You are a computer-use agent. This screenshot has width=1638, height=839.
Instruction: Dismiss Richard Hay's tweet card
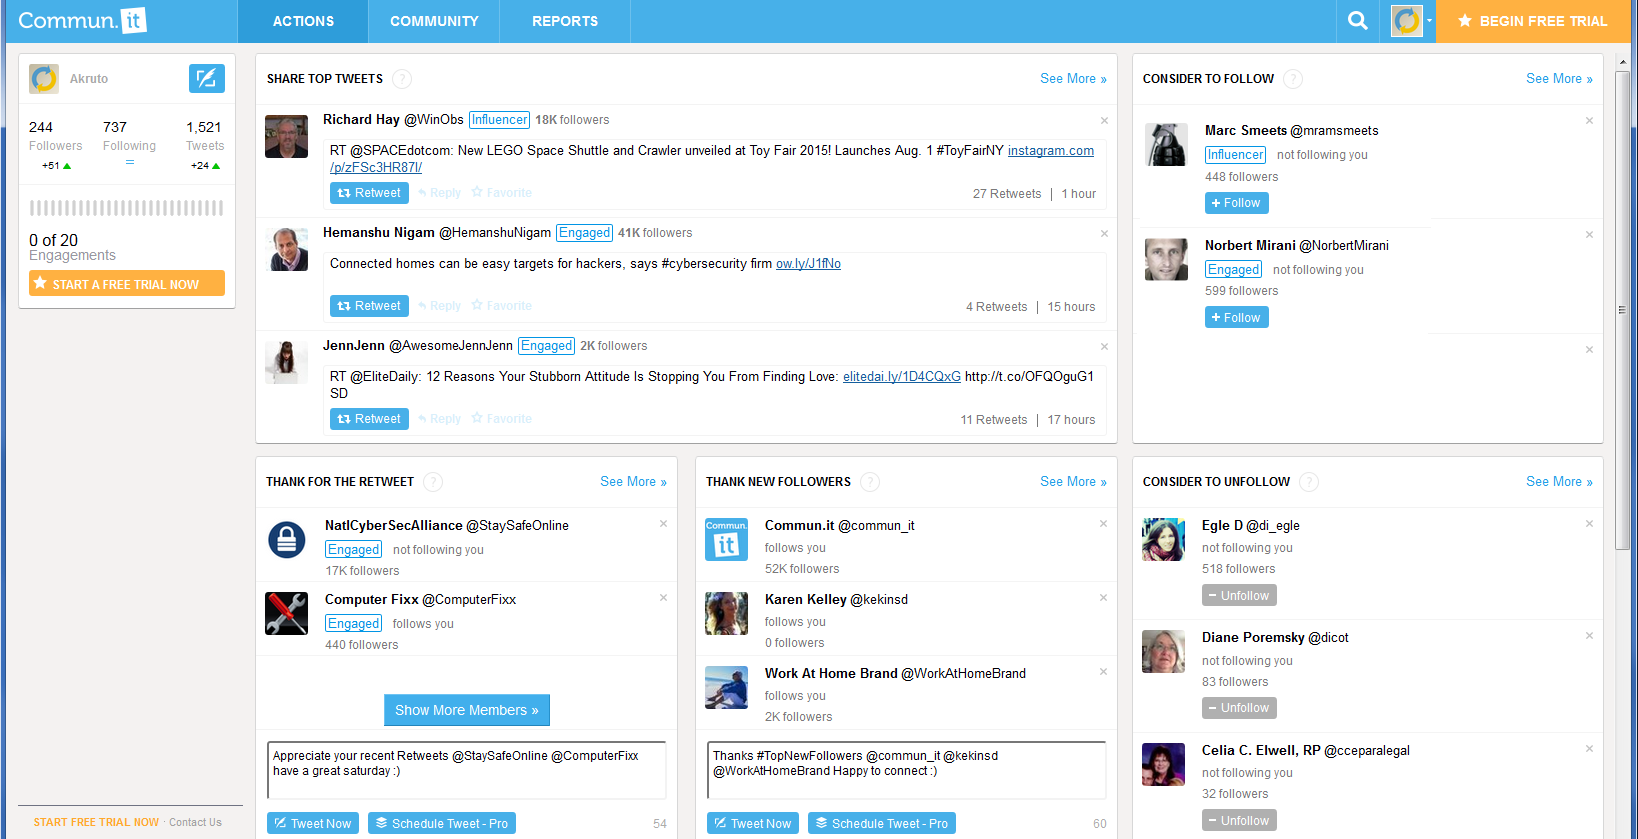click(x=1104, y=121)
